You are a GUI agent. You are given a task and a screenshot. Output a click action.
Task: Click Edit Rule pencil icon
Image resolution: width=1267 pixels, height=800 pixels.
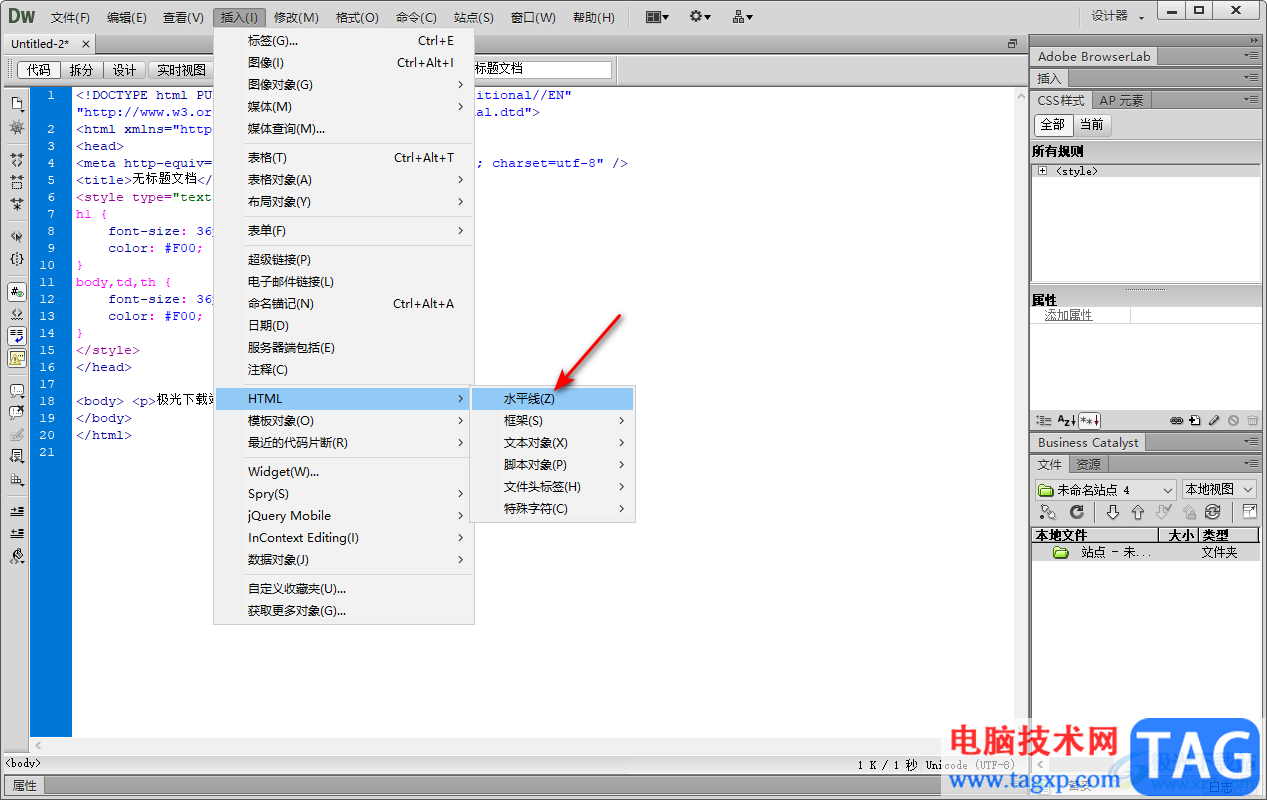point(1214,421)
